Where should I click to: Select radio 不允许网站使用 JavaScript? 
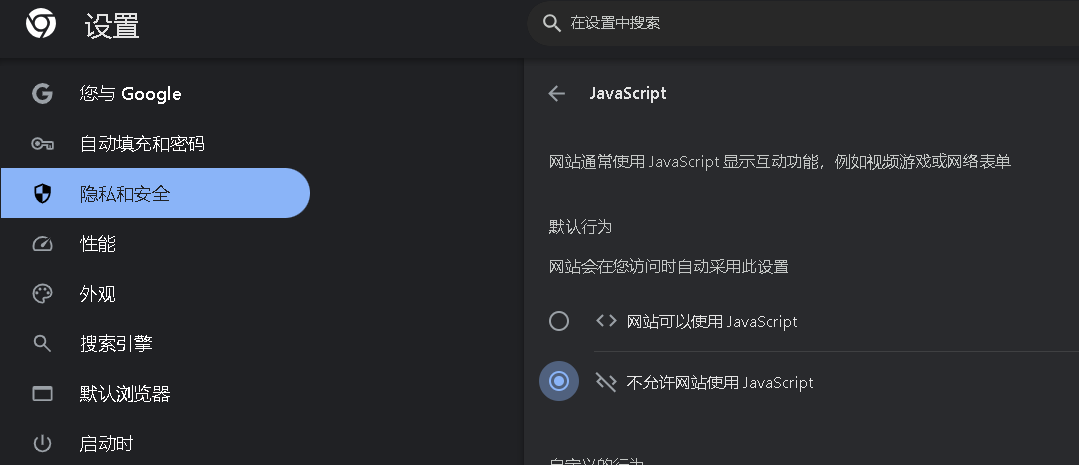click(x=559, y=381)
